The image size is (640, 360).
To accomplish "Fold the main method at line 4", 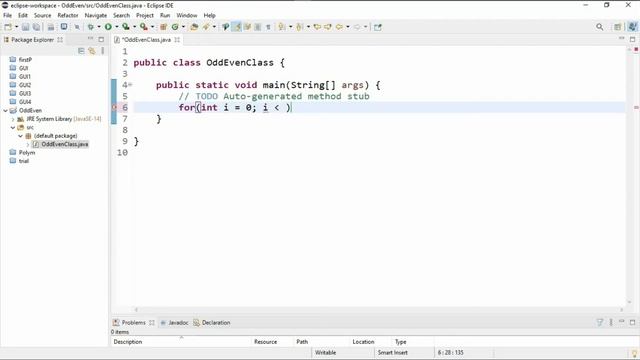I will point(130,84).
